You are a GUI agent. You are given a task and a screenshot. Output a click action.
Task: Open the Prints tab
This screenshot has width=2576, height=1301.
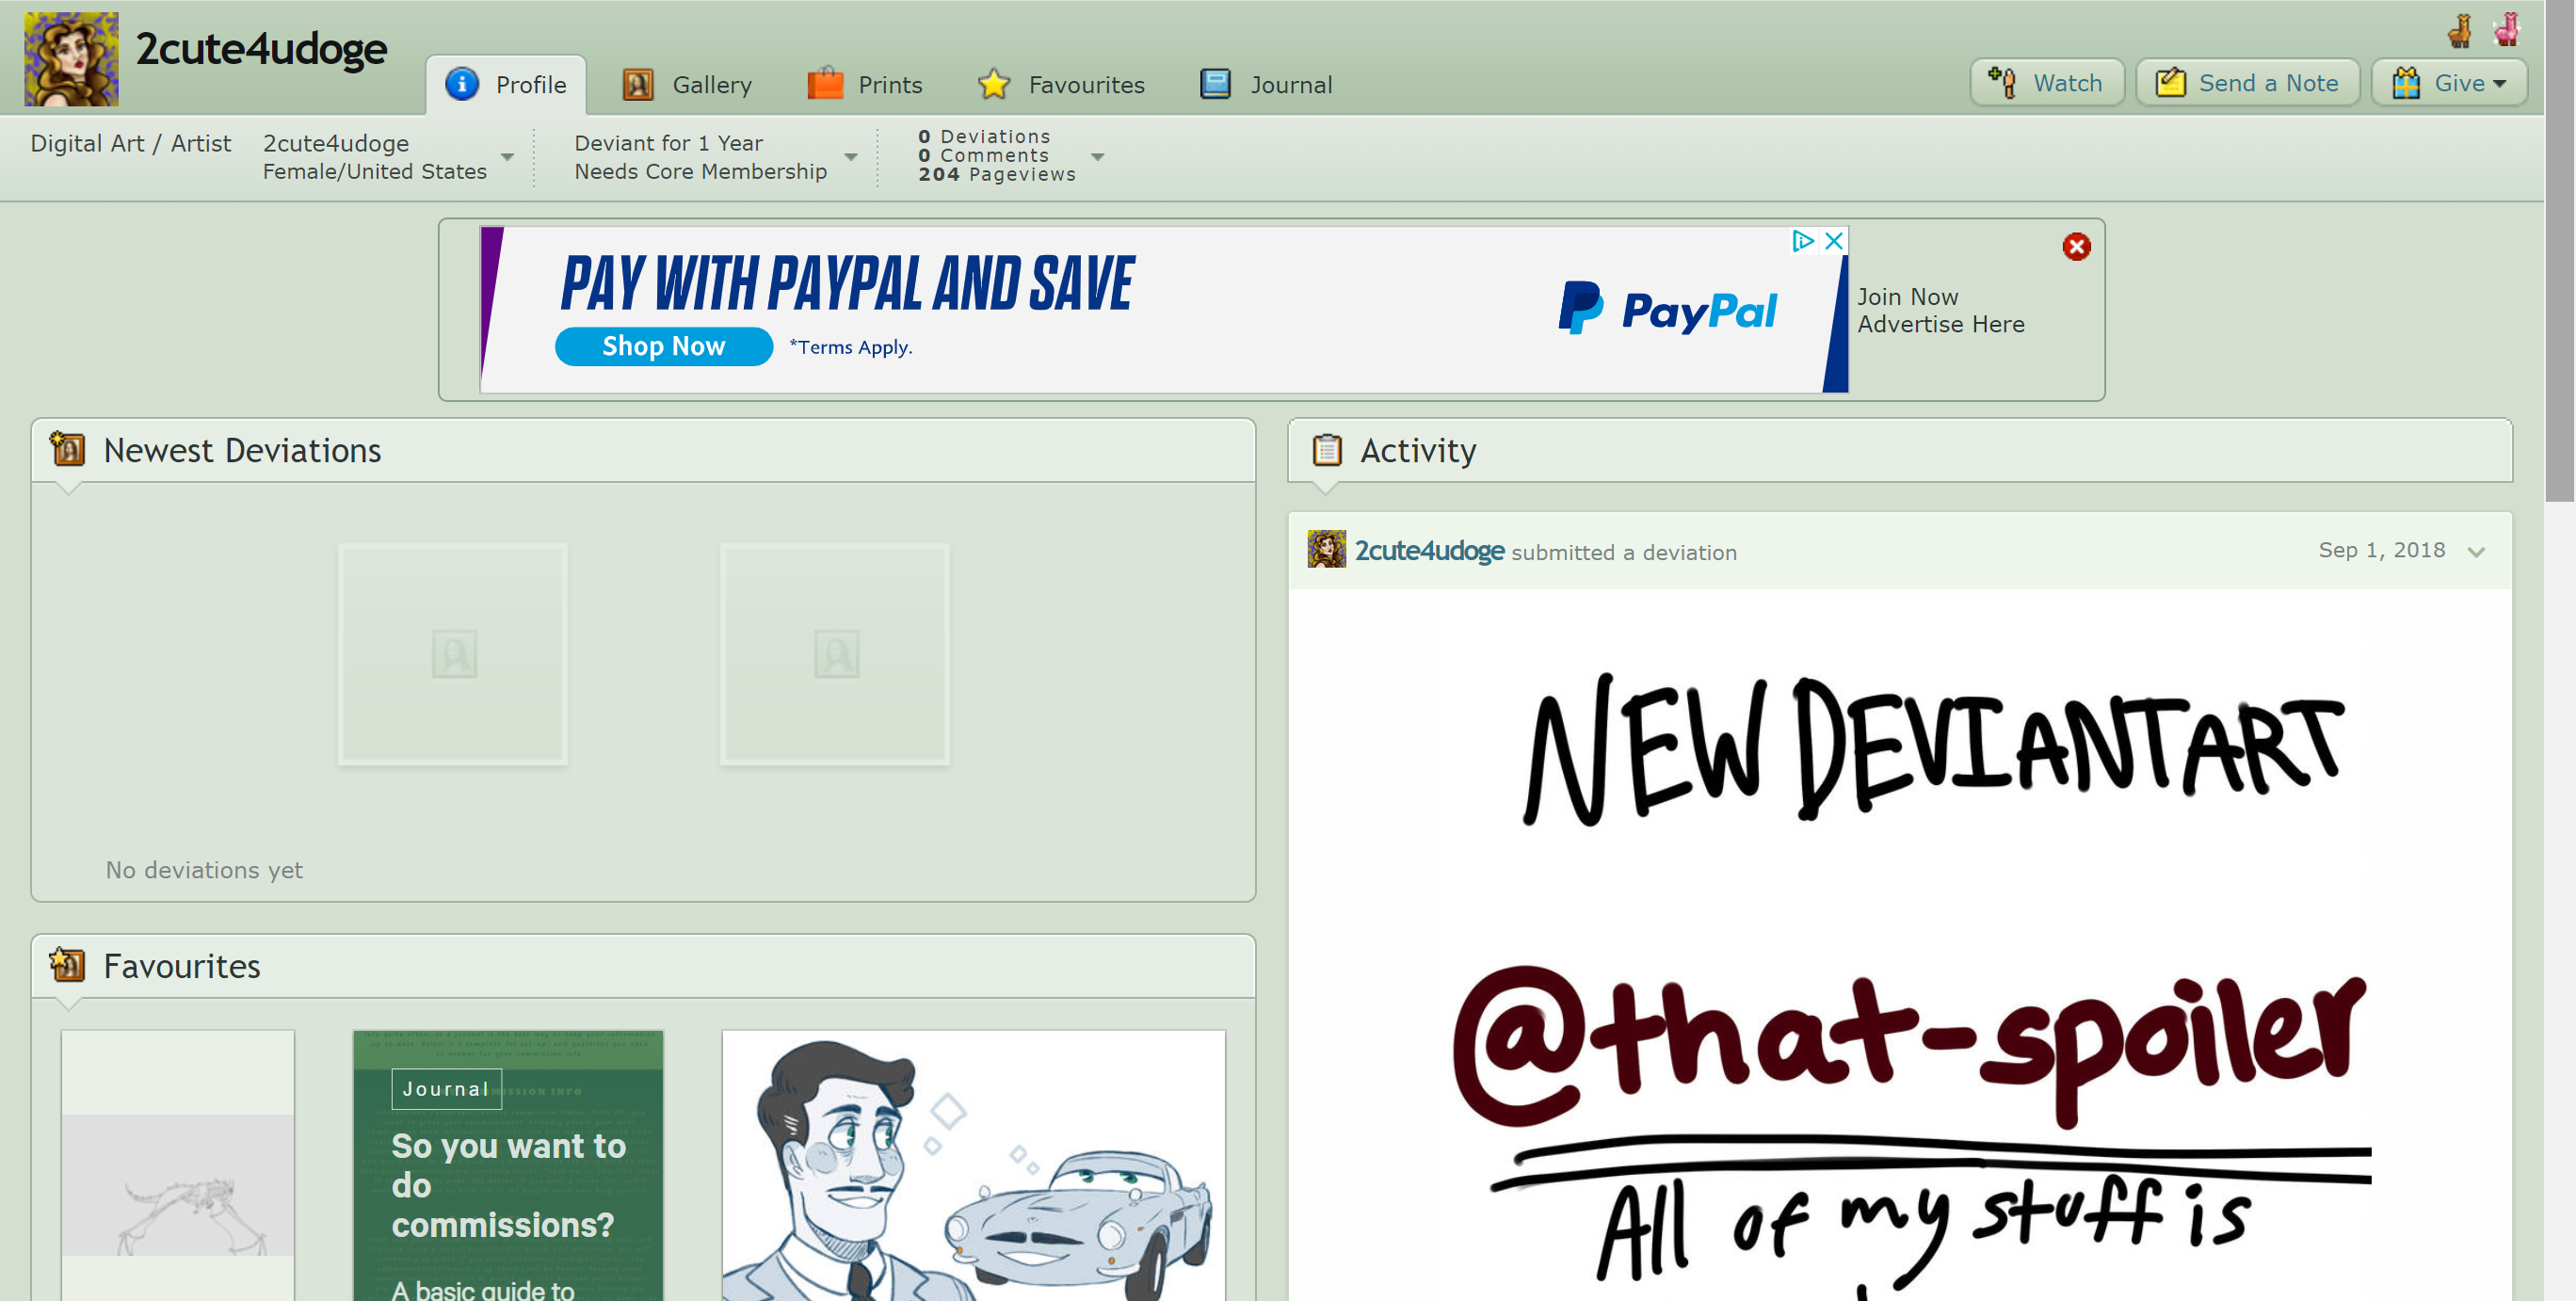pyautogui.click(x=866, y=85)
